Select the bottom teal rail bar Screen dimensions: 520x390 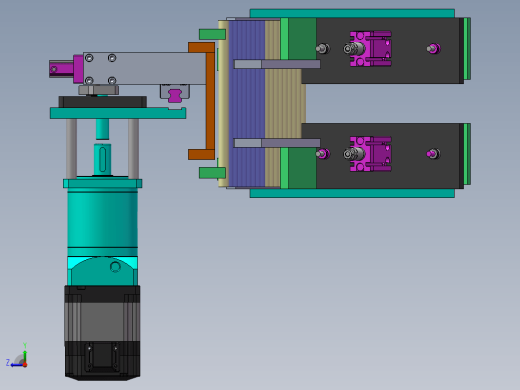[x=352, y=193]
